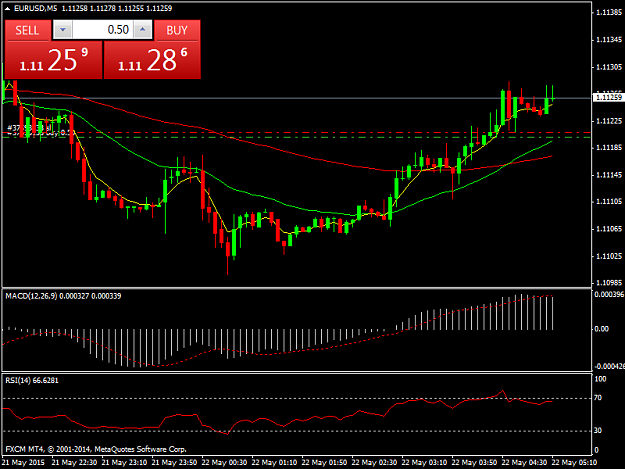The height and width of the screenshot is (469, 625).
Task: Click the 22 May 05:10 time label
Action: pos(574,462)
